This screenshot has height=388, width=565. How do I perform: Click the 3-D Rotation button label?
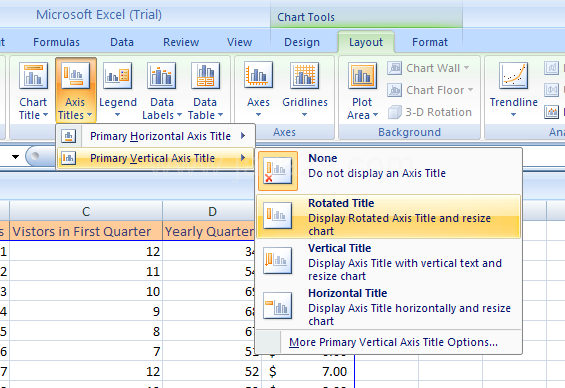(x=439, y=112)
